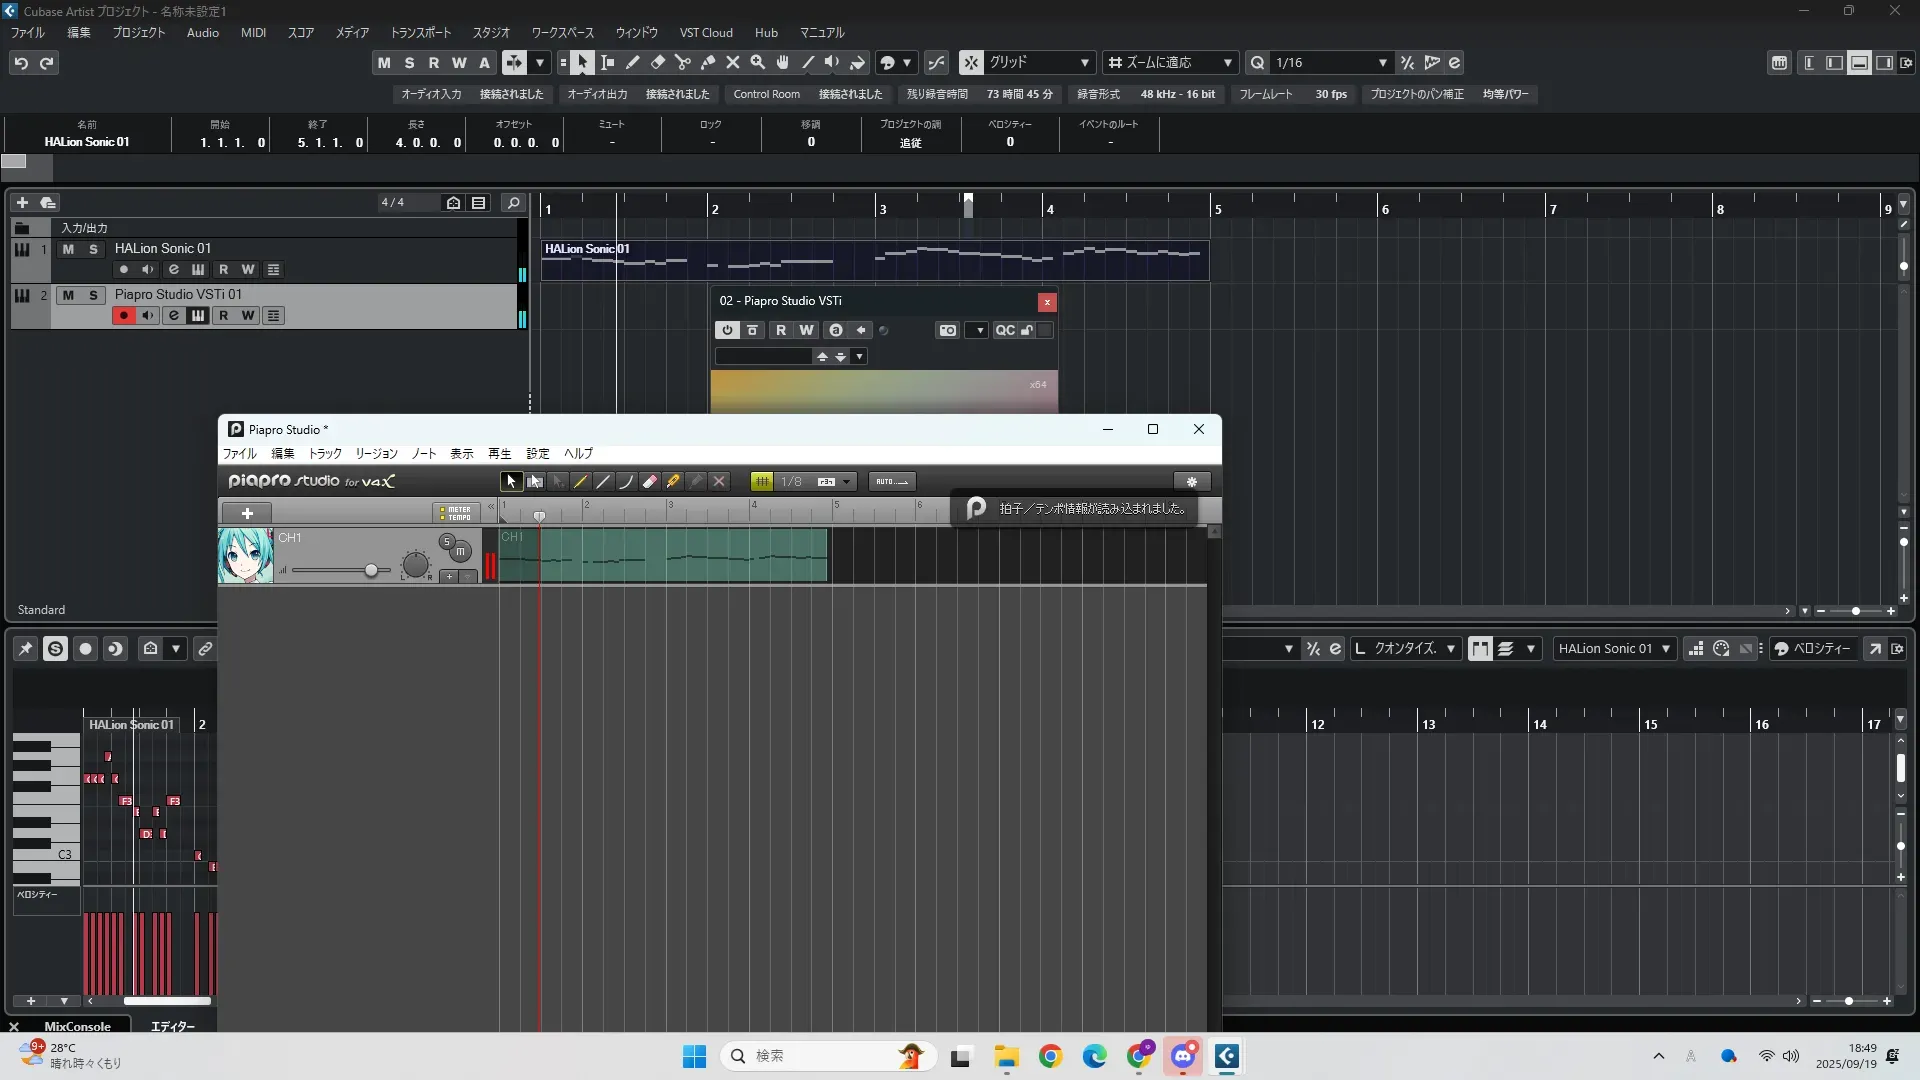Switch to the MixConsole tab
Image resolution: width=1920 pixels, height=1080 pixels.
(x=77, y=1026)
